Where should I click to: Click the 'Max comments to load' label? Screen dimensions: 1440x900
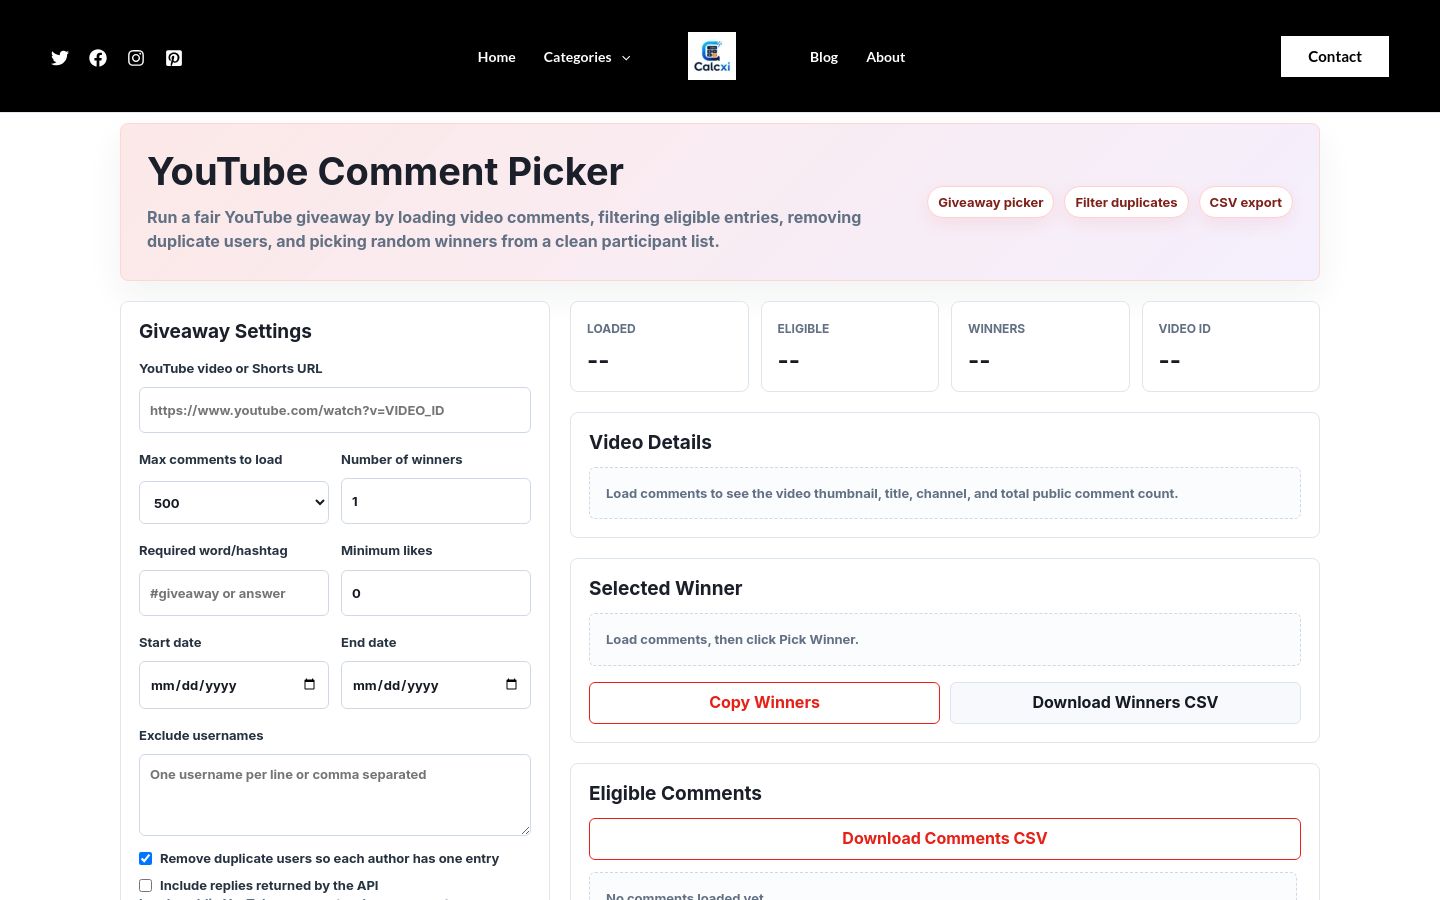tap(210, 459)
